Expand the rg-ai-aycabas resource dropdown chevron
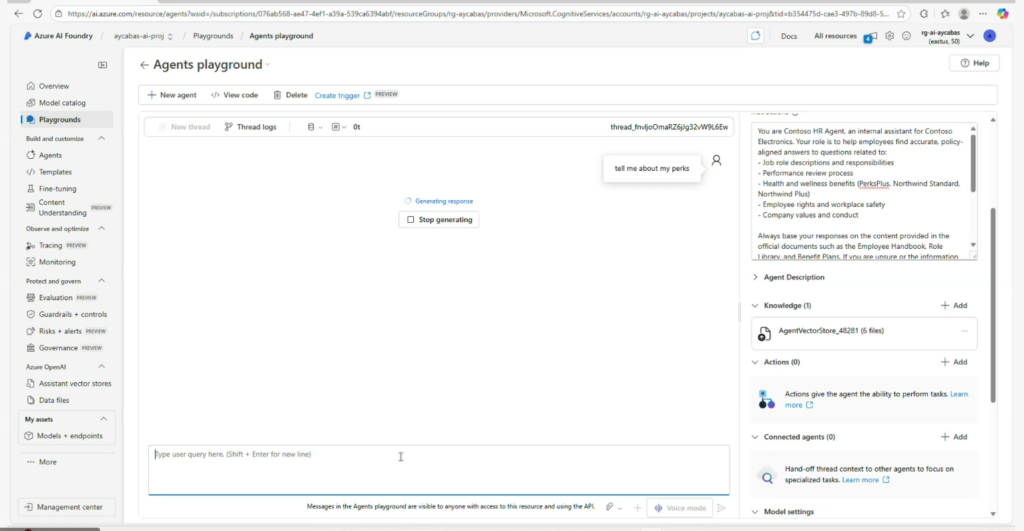 (x=970, y=36)
